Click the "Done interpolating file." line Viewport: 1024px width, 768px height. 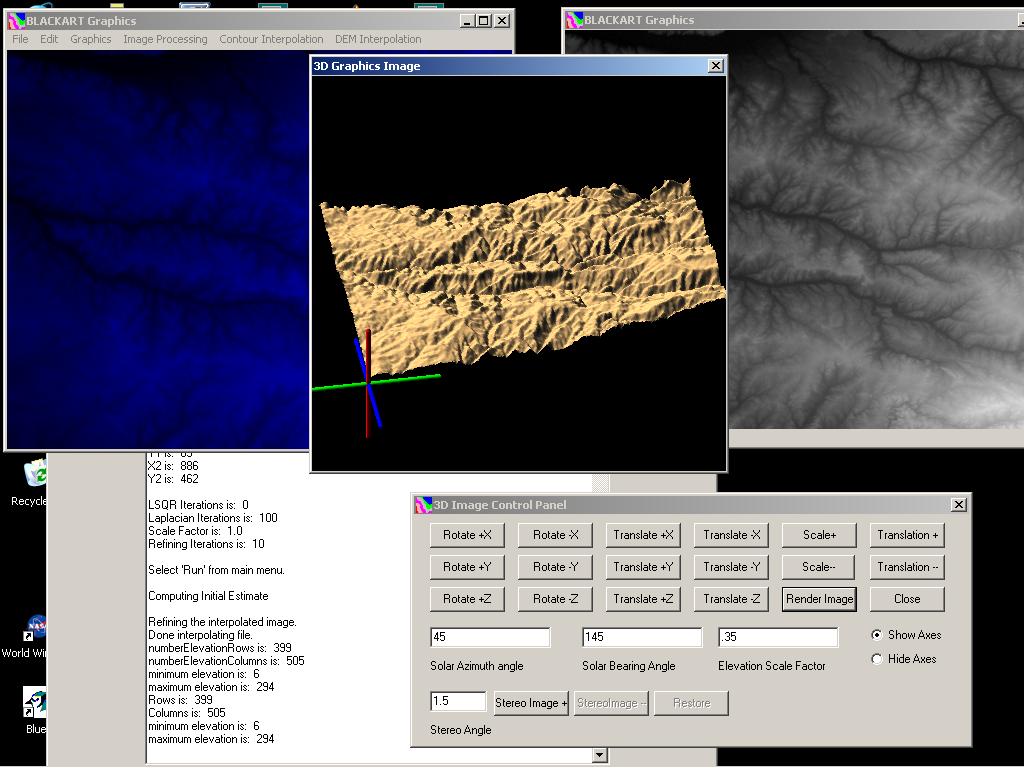click(200, 635)
